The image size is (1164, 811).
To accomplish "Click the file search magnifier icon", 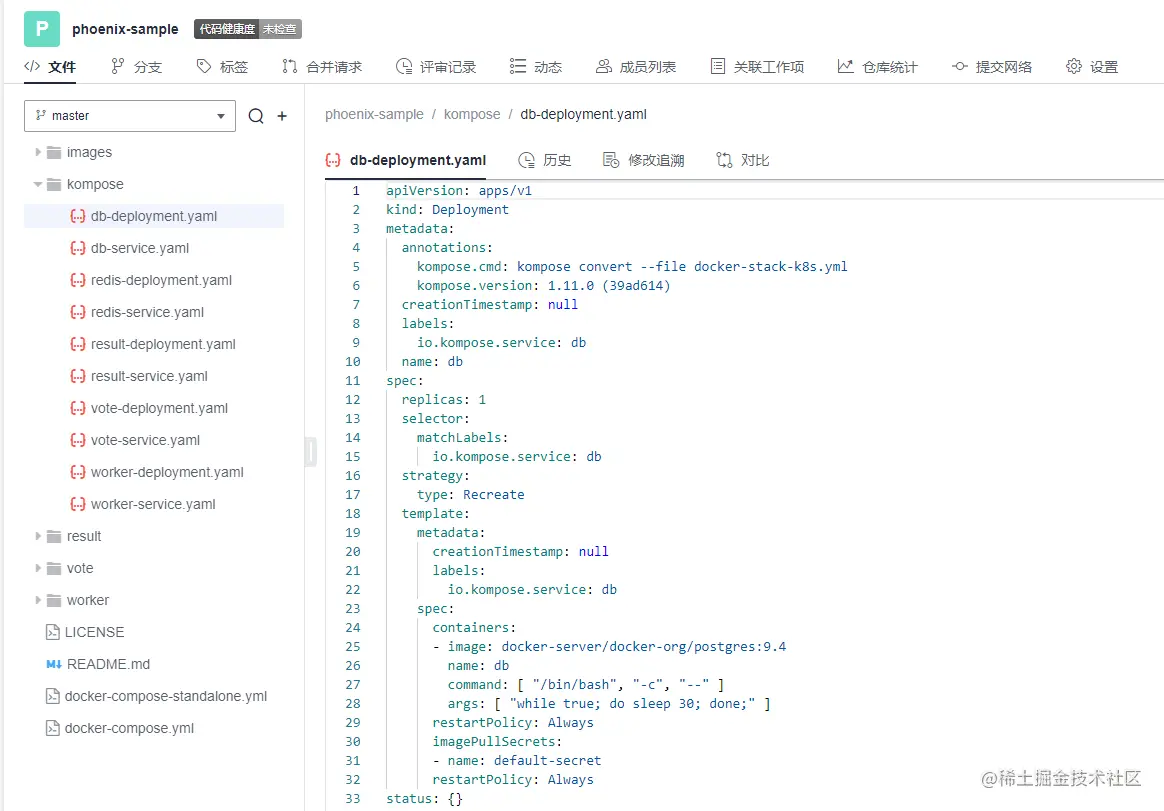I will 256,116.
